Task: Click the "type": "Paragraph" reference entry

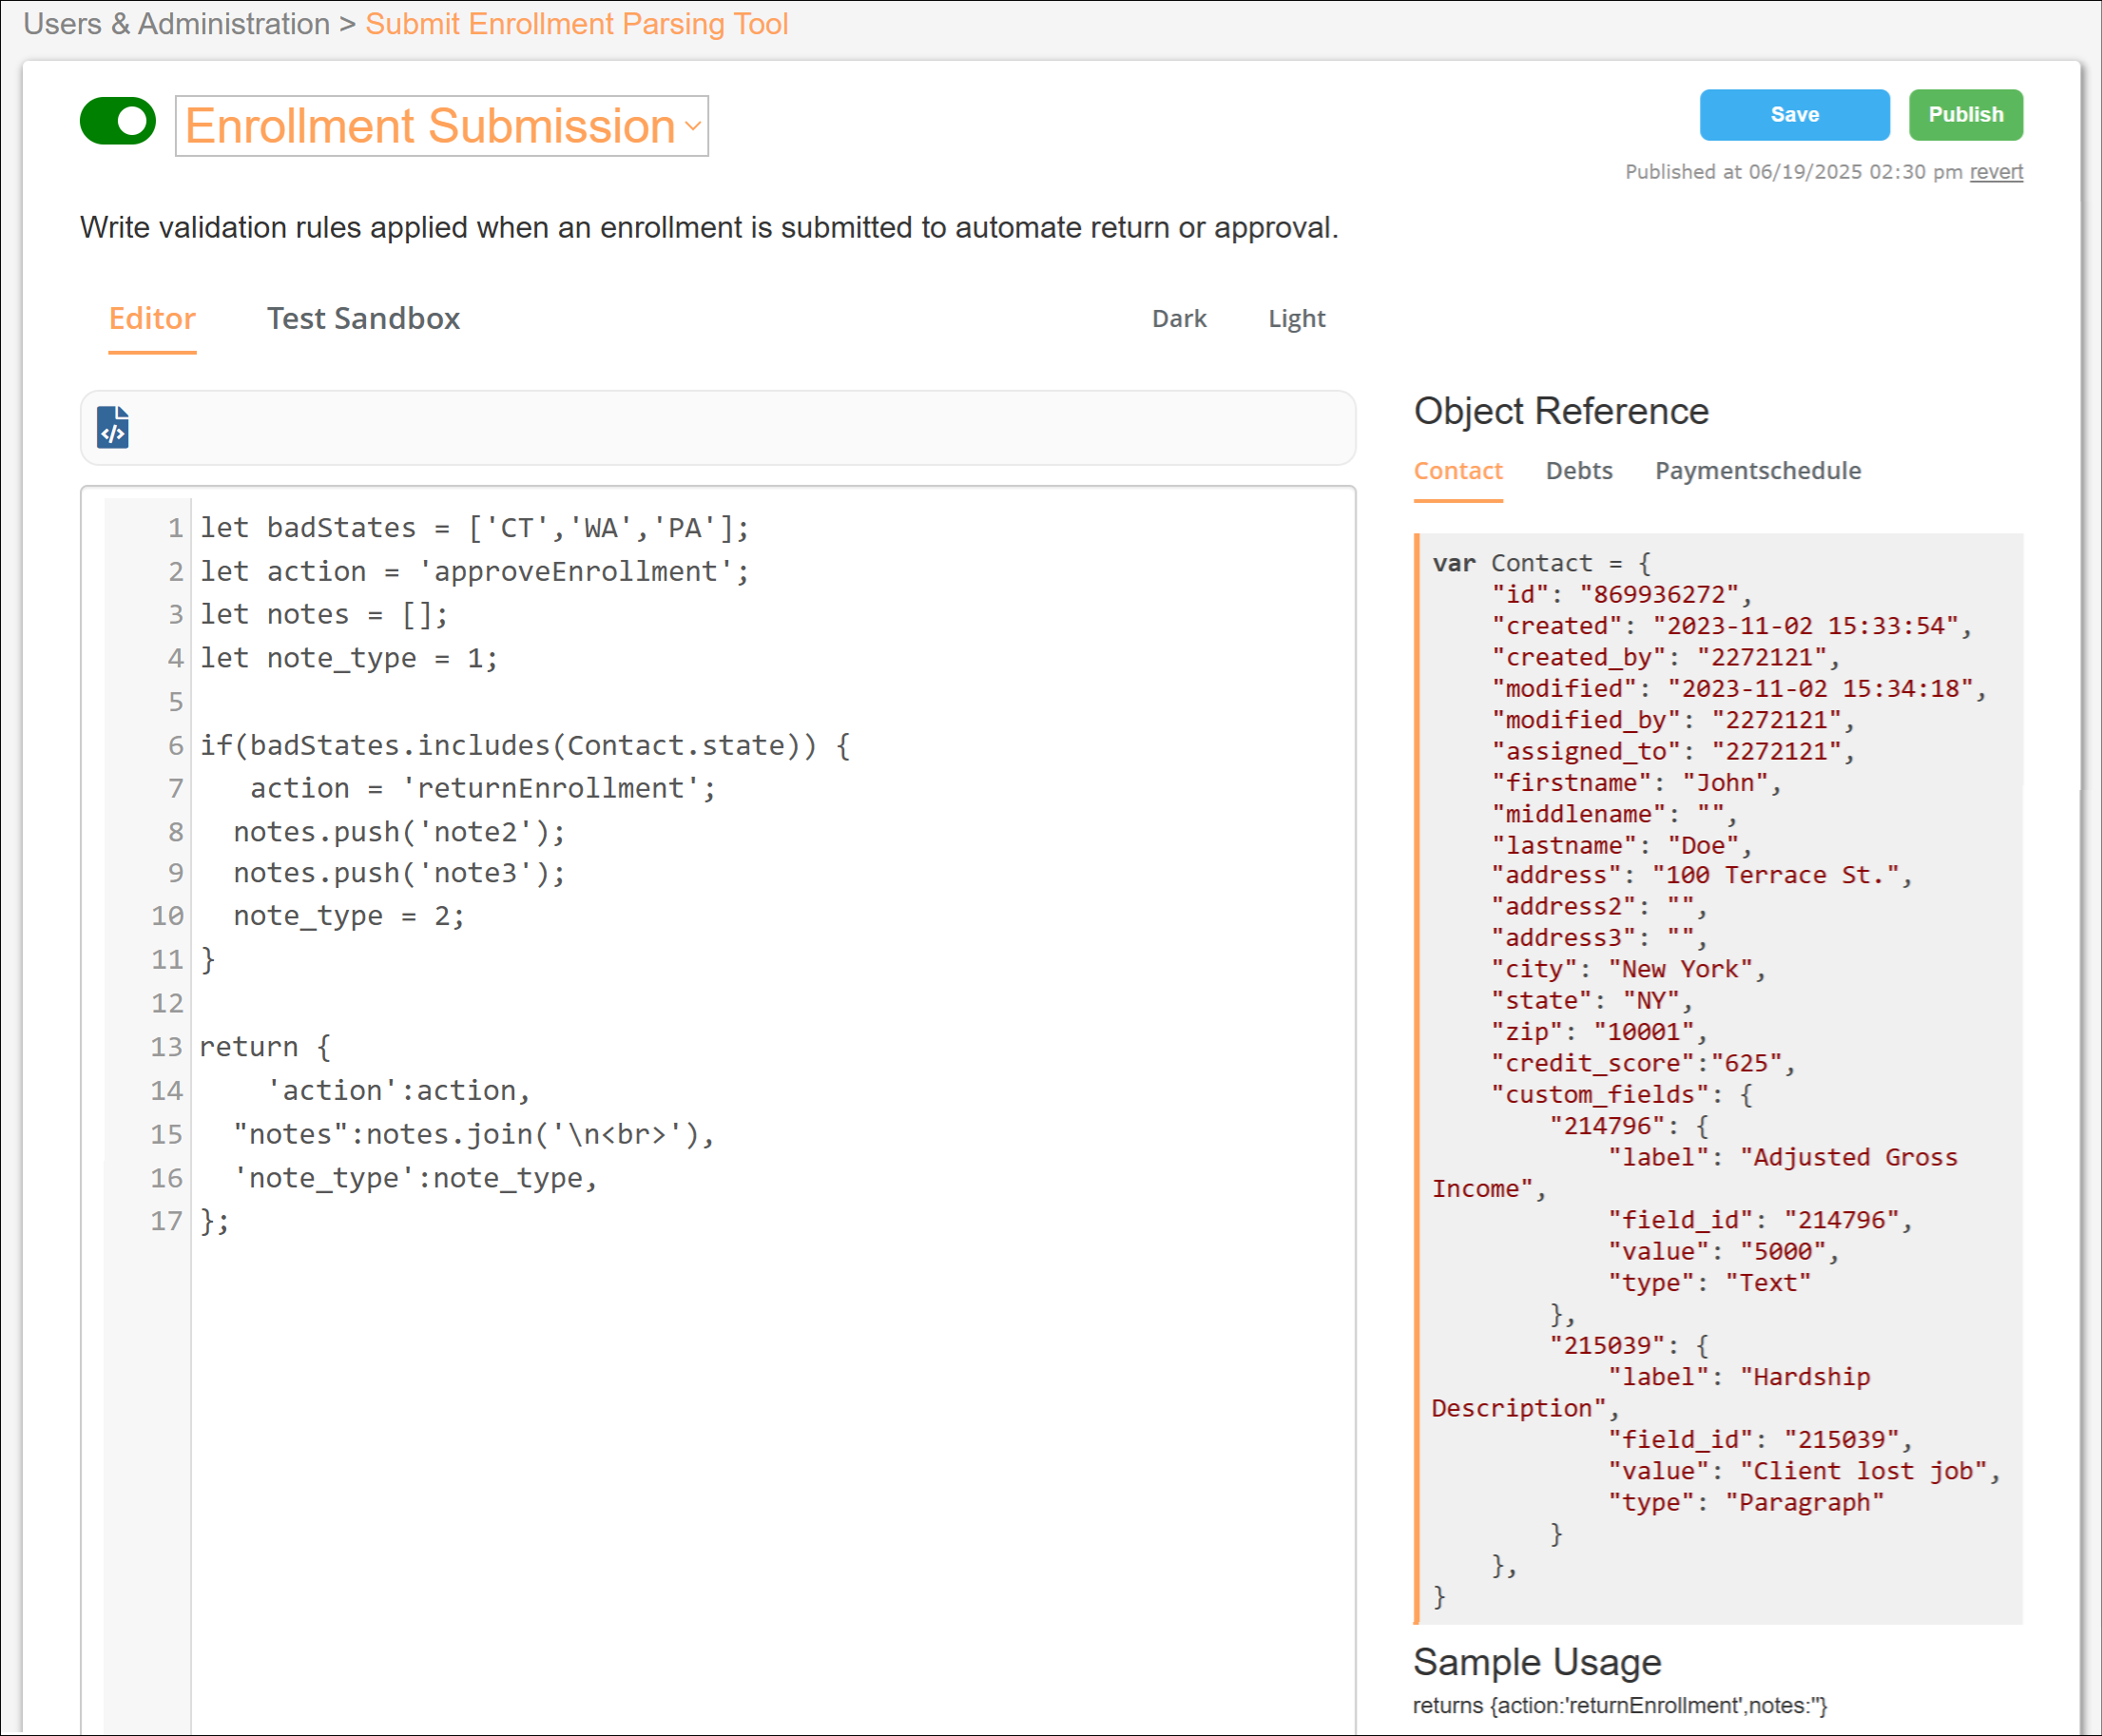Action: (x=1746, y=1503)
